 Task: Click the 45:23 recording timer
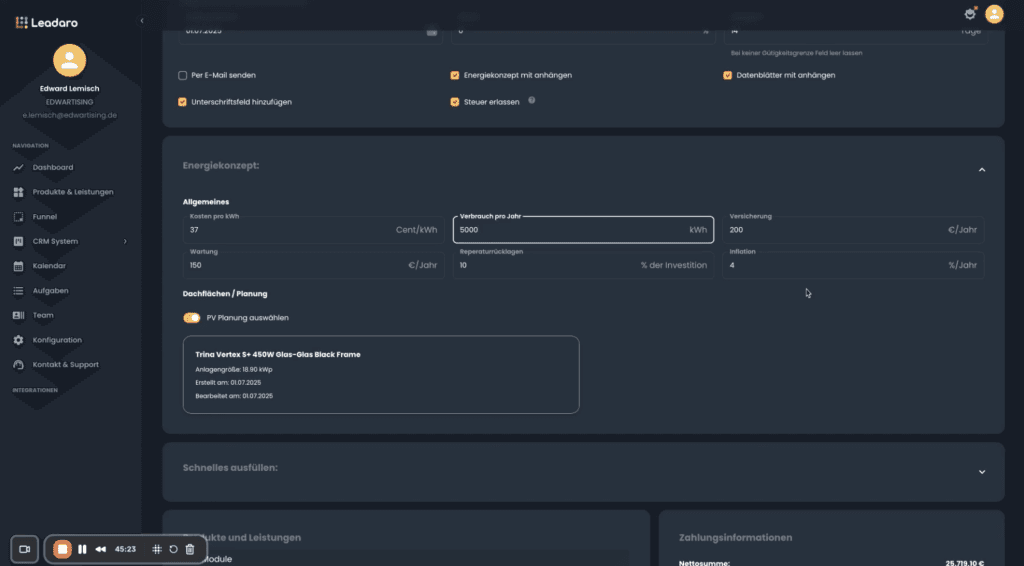[125, 550]
